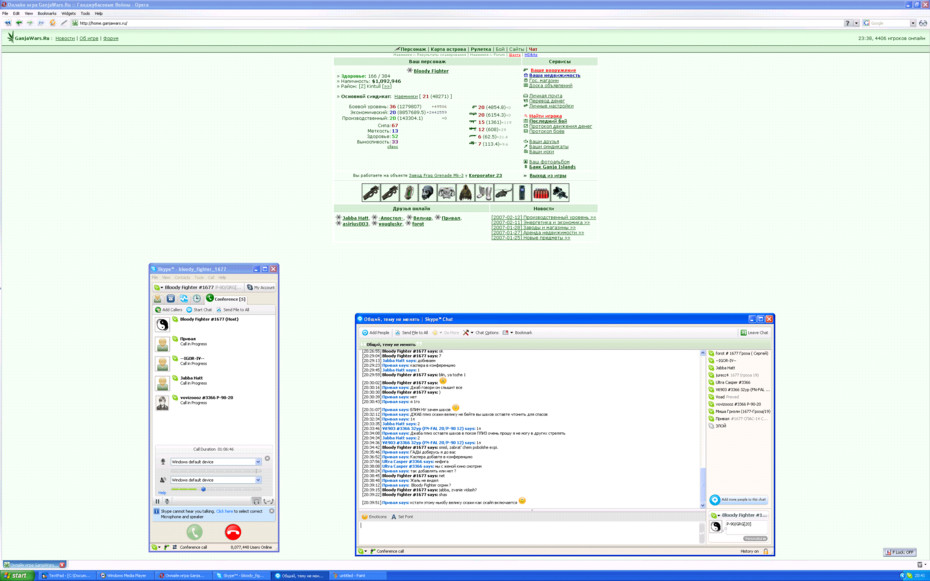Screen dimensions: 930x581
Task: Open the Bookmarks menu in Opera
Action: click(x=46, y=13)
